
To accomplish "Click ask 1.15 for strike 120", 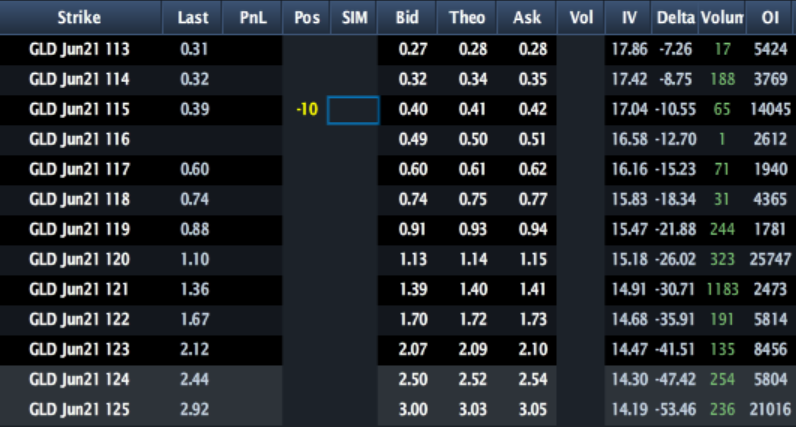I will click(533, 259).
